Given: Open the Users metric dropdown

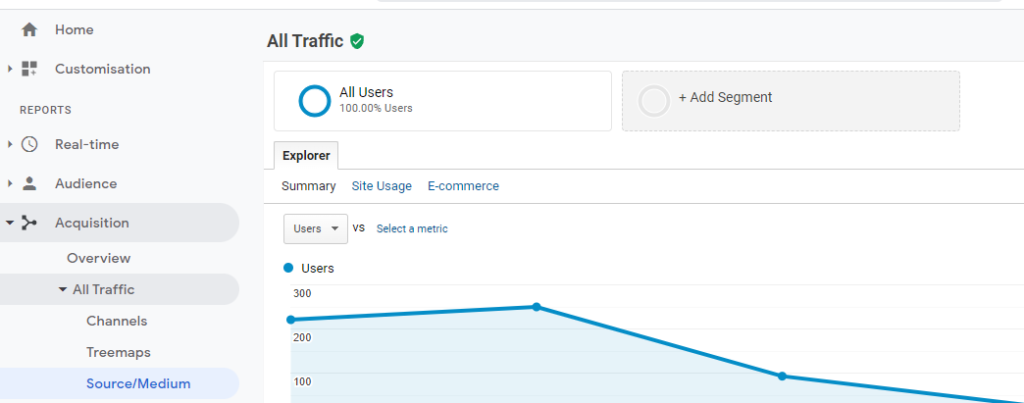Looking at the screenshot, I should click(315, 229).
